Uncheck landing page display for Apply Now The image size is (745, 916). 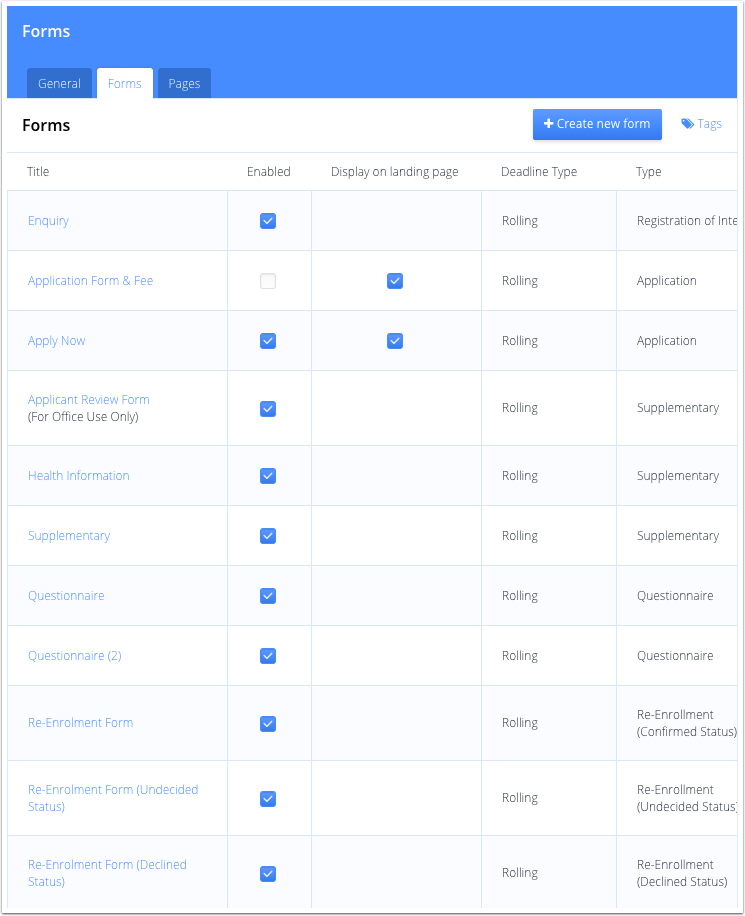pos(395,341)
